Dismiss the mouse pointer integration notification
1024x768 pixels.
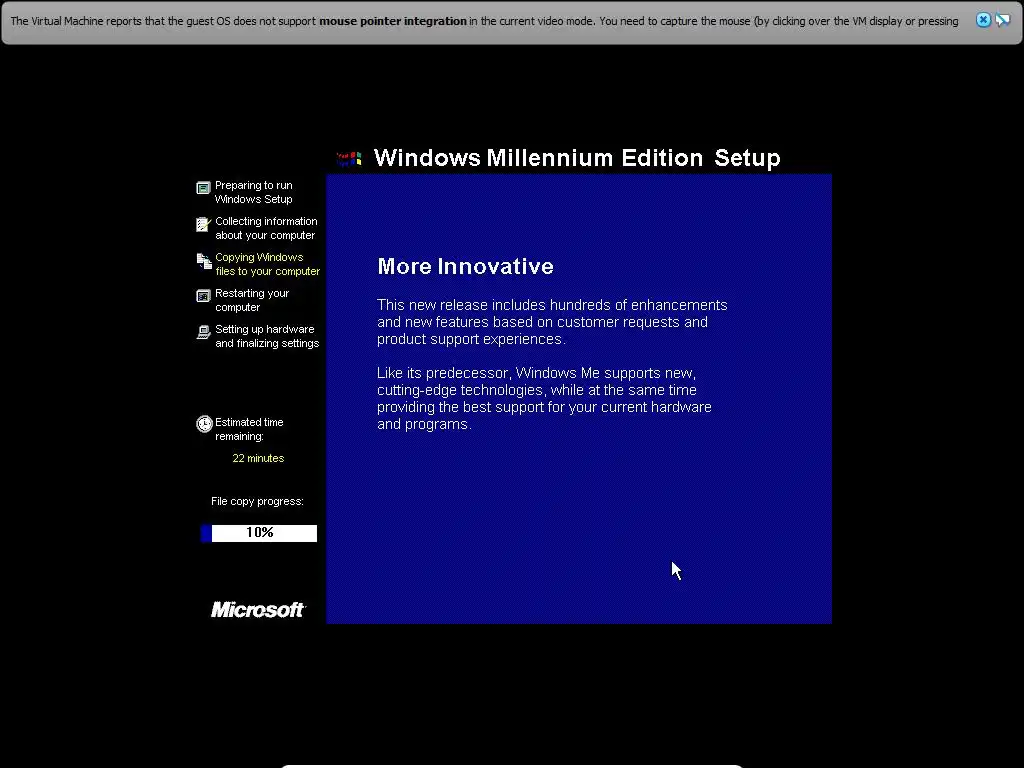(x=983, y=20)
